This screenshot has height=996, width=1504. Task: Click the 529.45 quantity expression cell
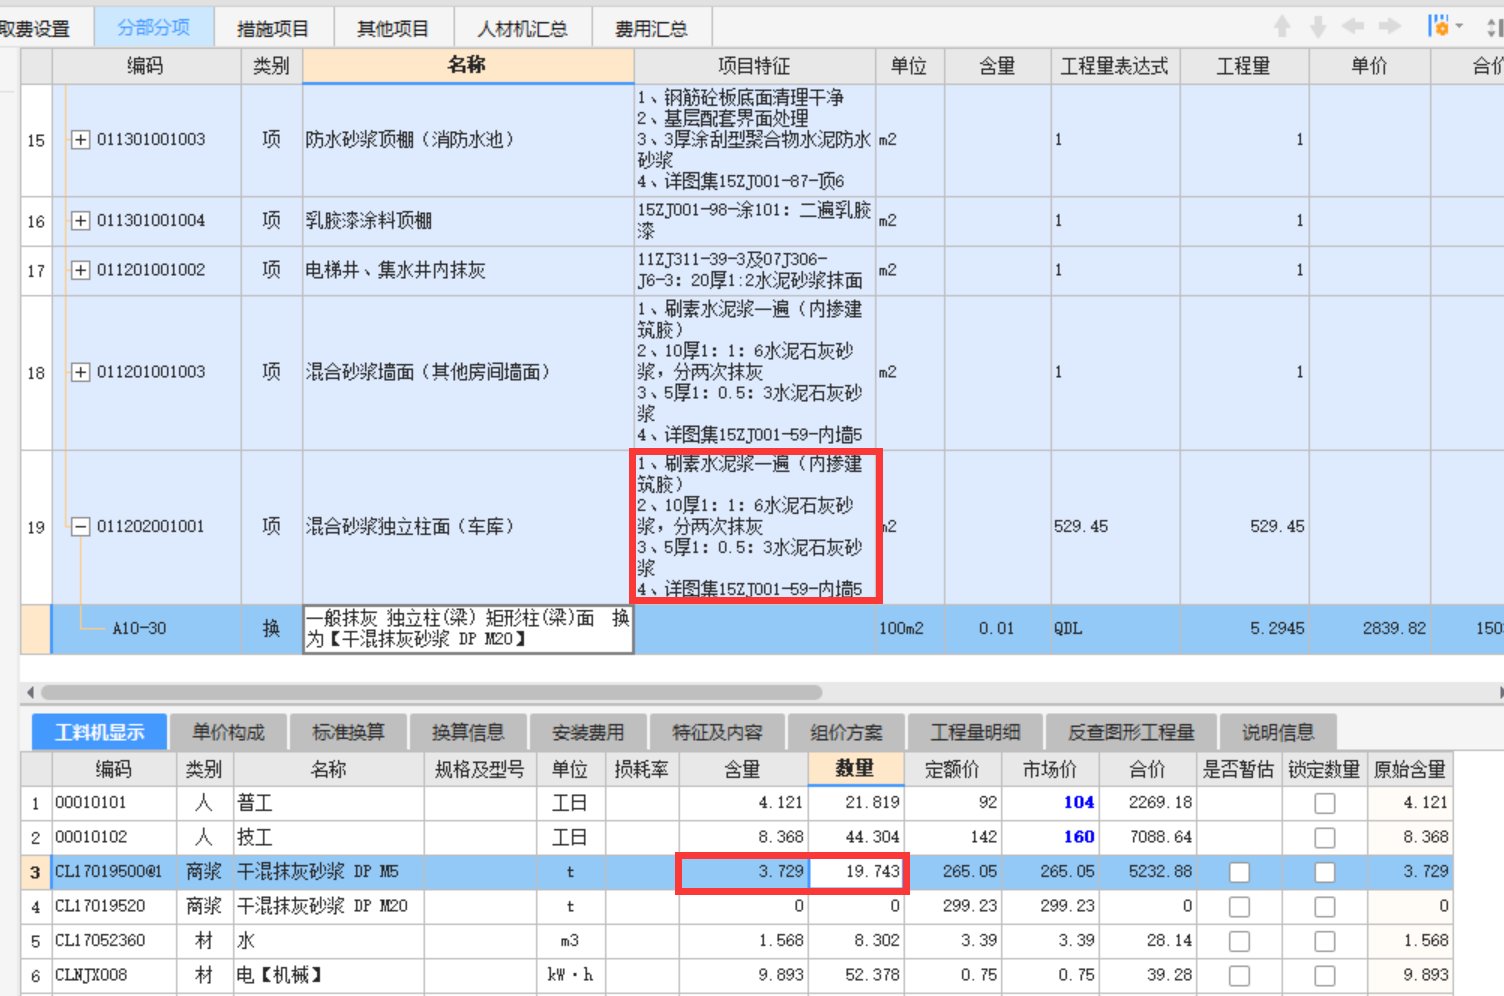1115,526
